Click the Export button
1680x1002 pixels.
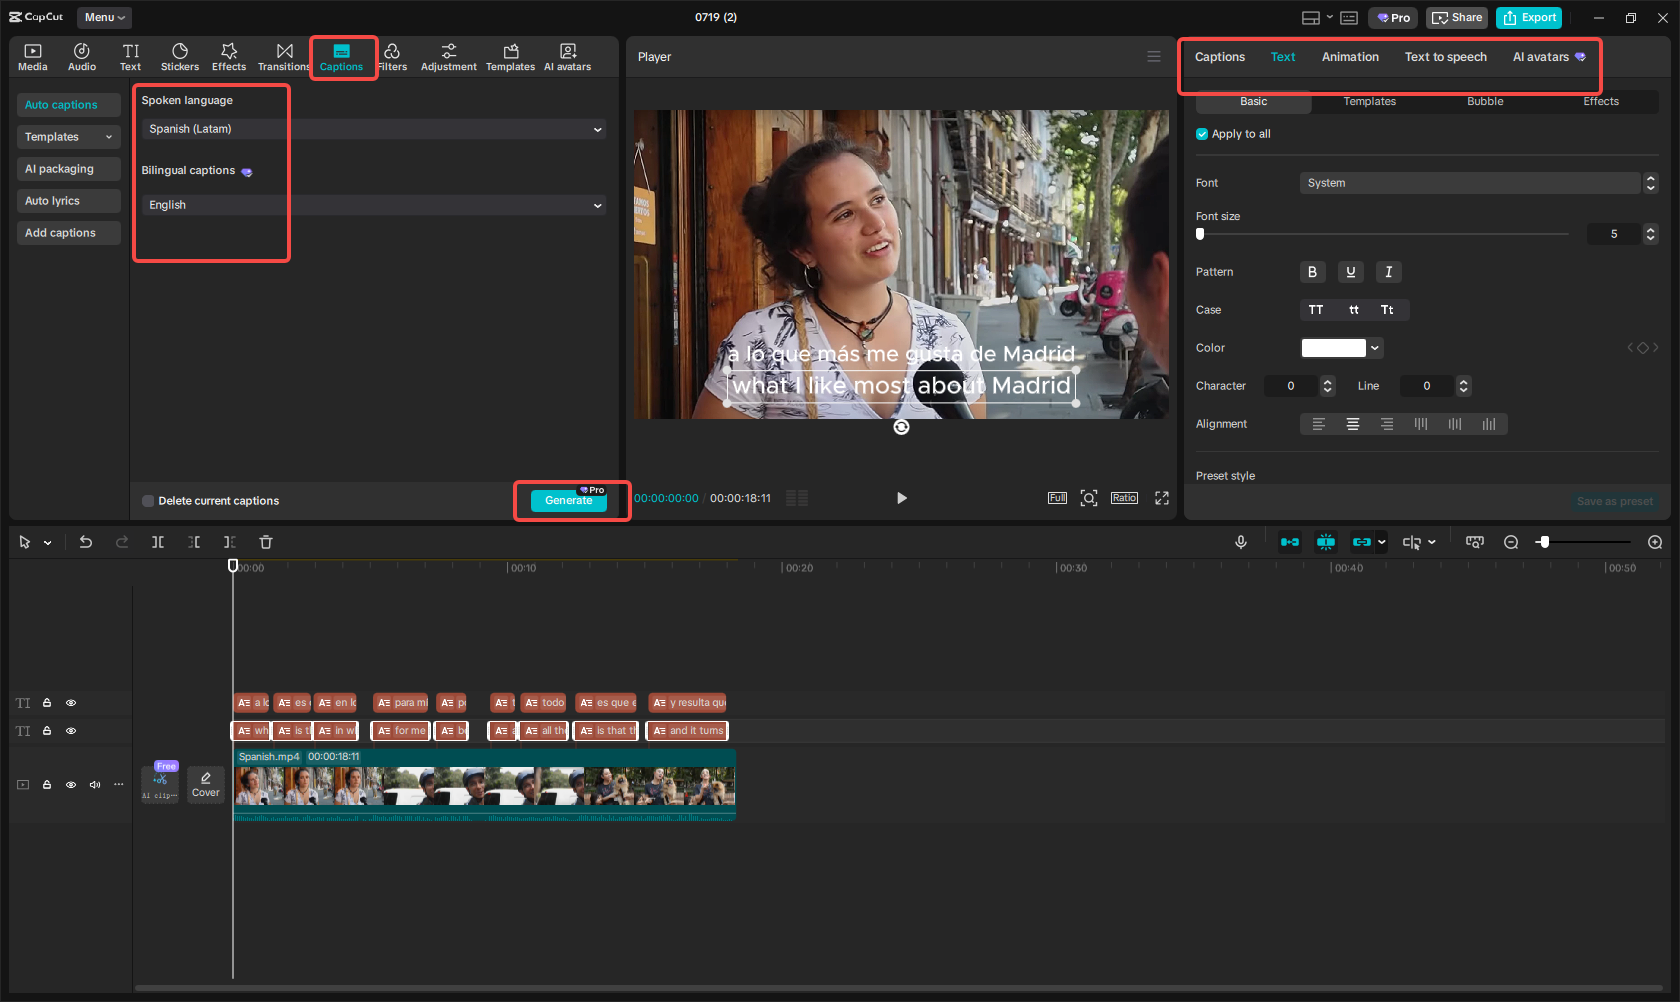click(1529, 18)
